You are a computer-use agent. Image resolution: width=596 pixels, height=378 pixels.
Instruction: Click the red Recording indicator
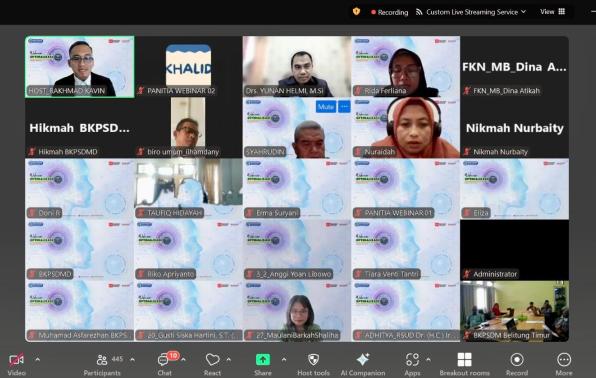pyautogui.click(x=389, y=12)
